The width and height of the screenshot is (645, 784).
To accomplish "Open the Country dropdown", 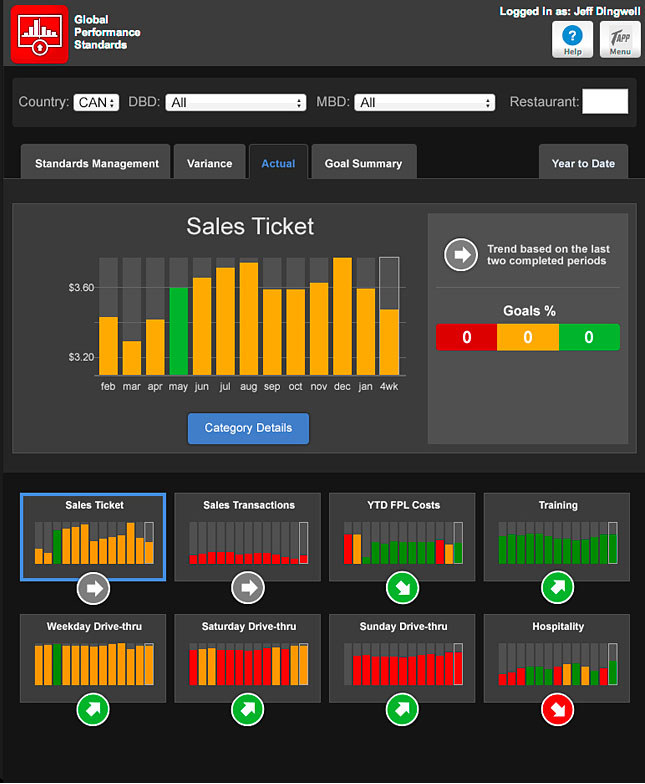I will [x=96, y=102].
